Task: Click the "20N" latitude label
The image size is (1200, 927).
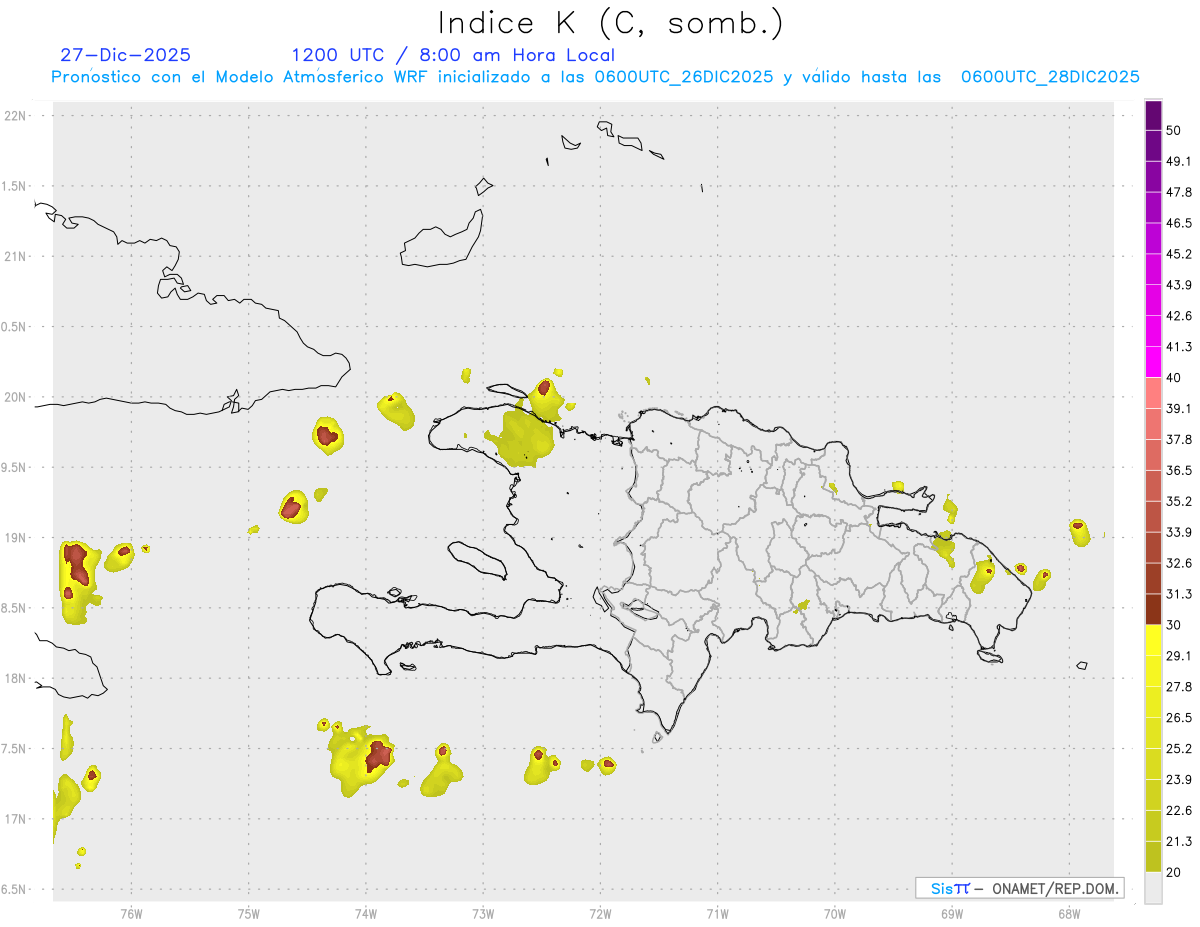Action: click(x=17, y=397)
